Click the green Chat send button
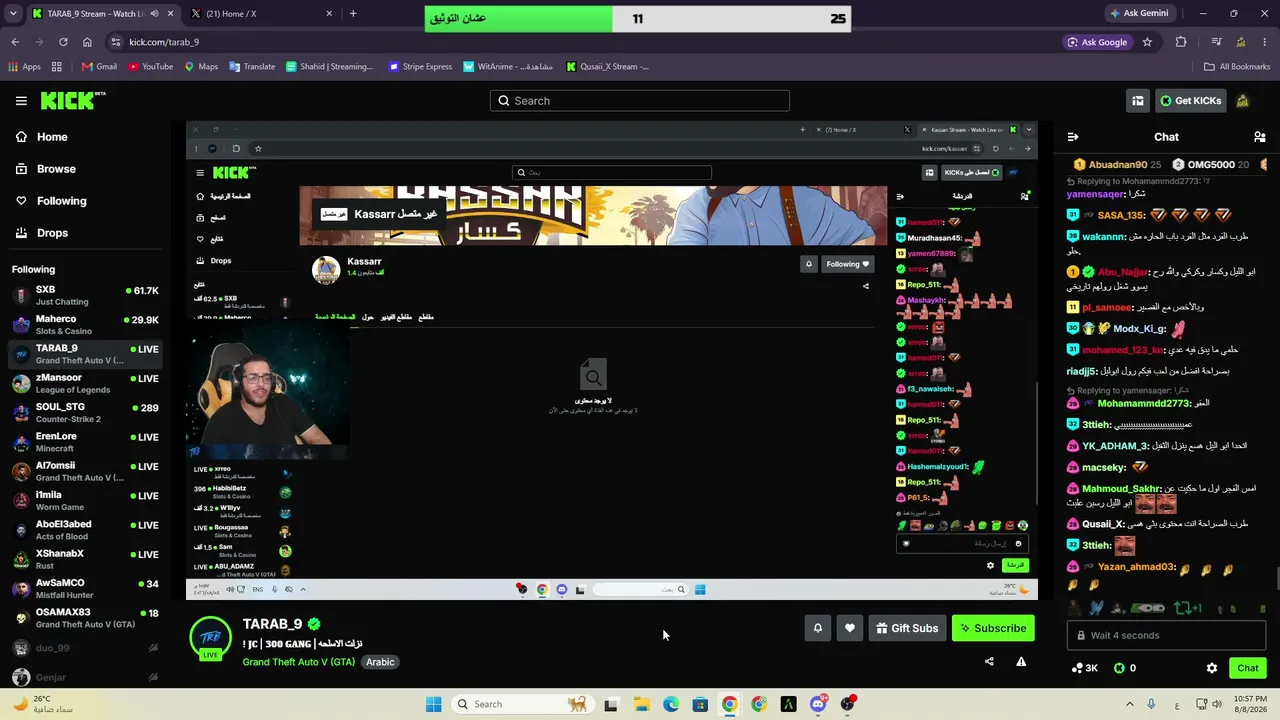Image resolution: width=1280 pixels, height=720 pixels. (1248, 668)
